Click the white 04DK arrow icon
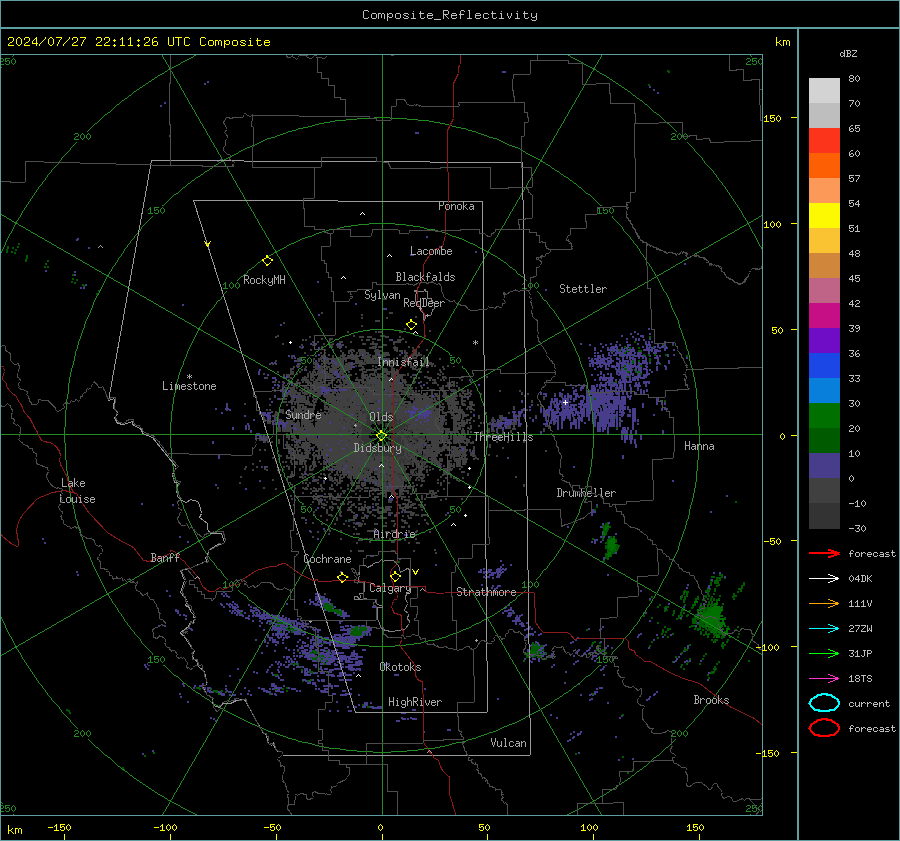The image size is (900, 841). click(824, 579)
